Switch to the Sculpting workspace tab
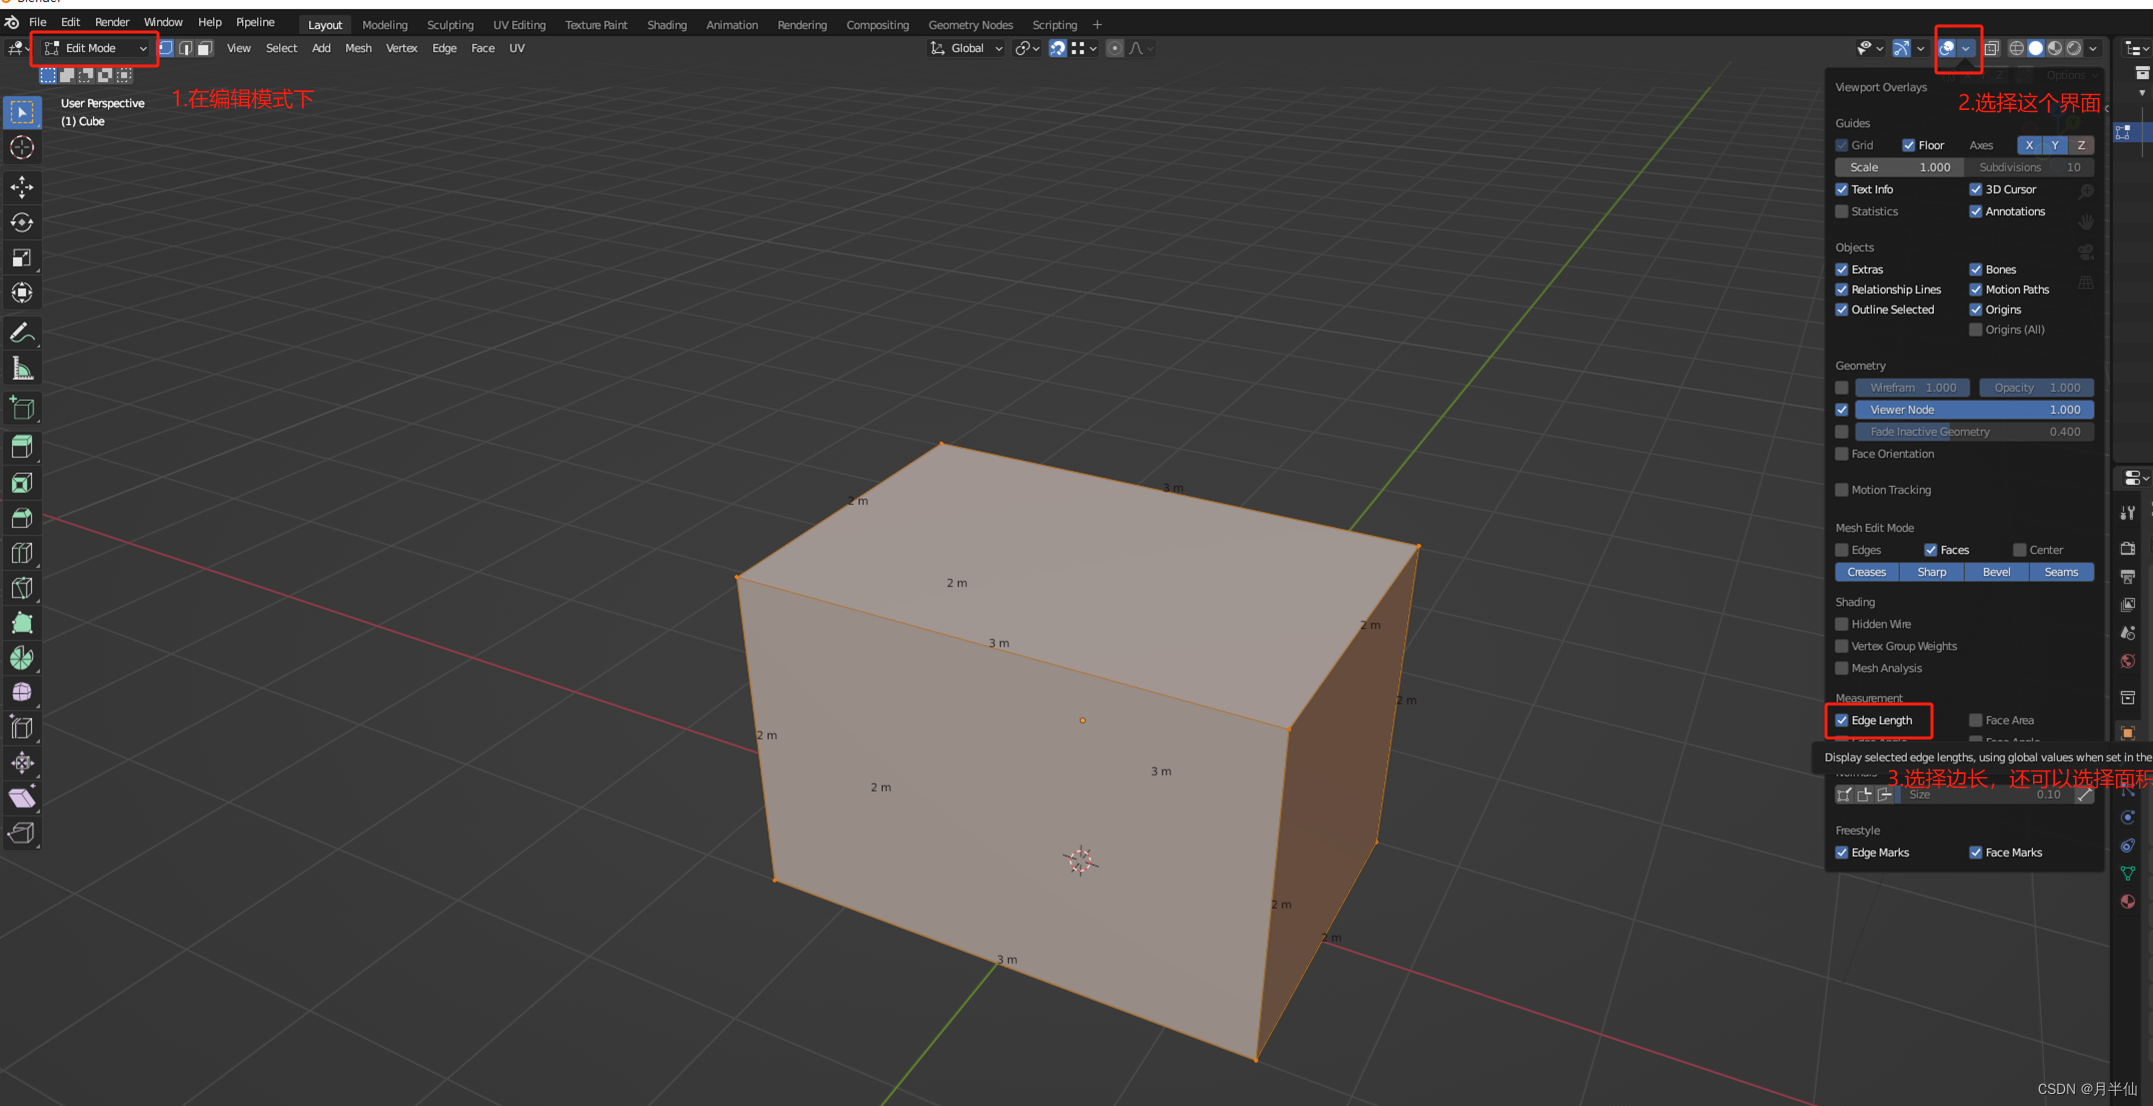This screenshot has height=1106, width=2153. pos(449,25)
